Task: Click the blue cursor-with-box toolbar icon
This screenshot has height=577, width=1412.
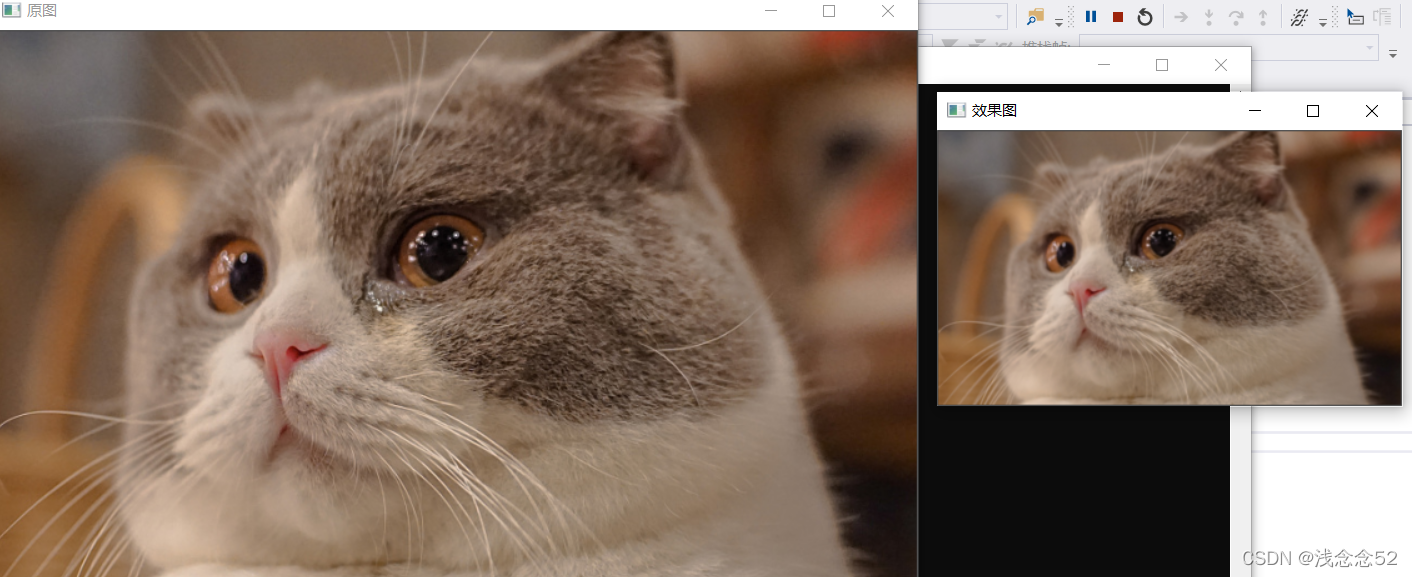Action: click(1355, 17)
